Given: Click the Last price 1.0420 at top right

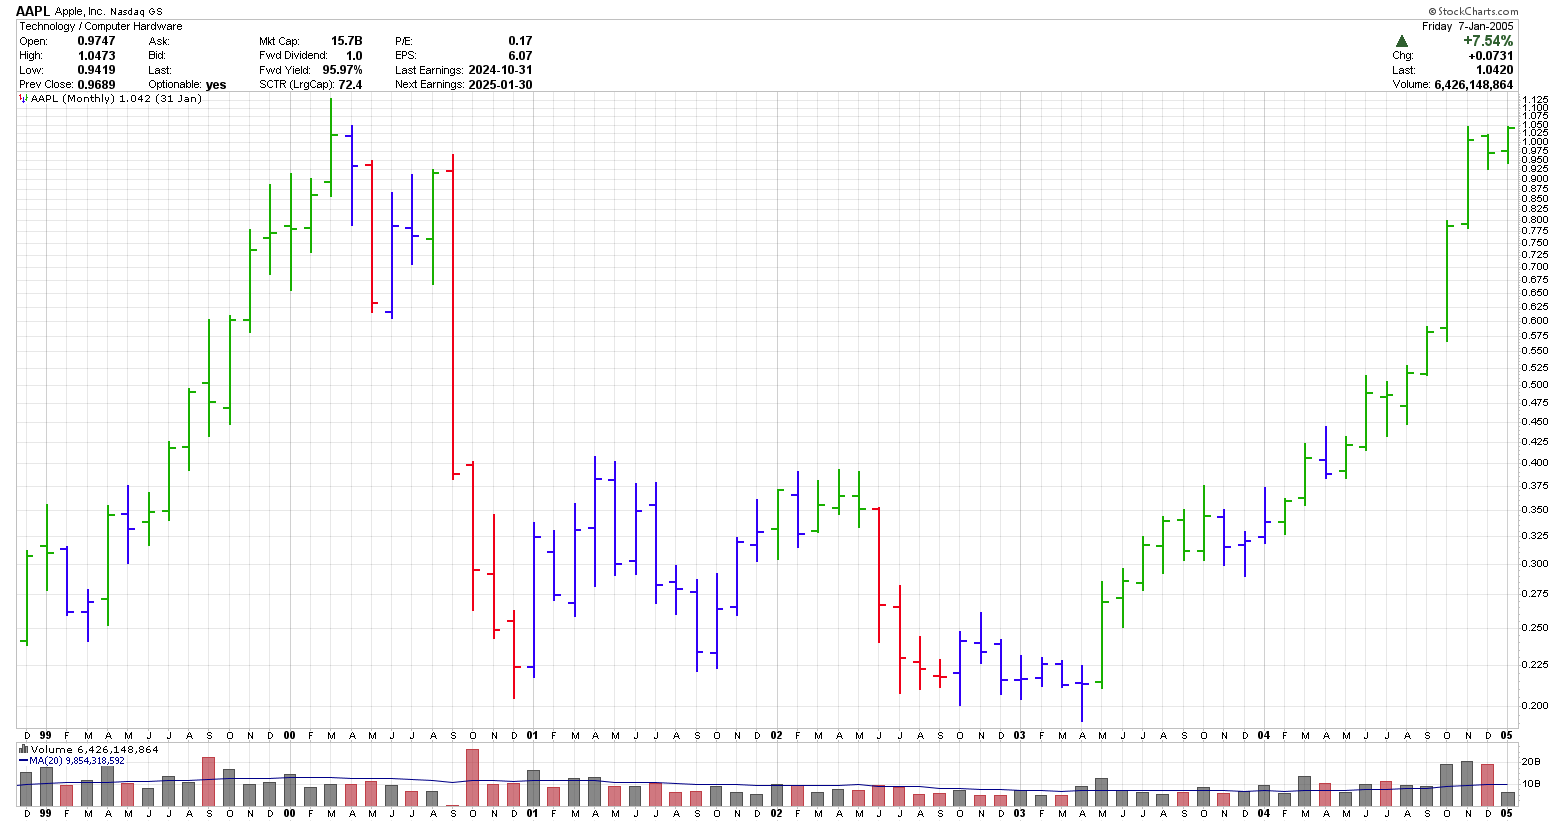Looking at the screenshot, I should (x=1494, y=70).
